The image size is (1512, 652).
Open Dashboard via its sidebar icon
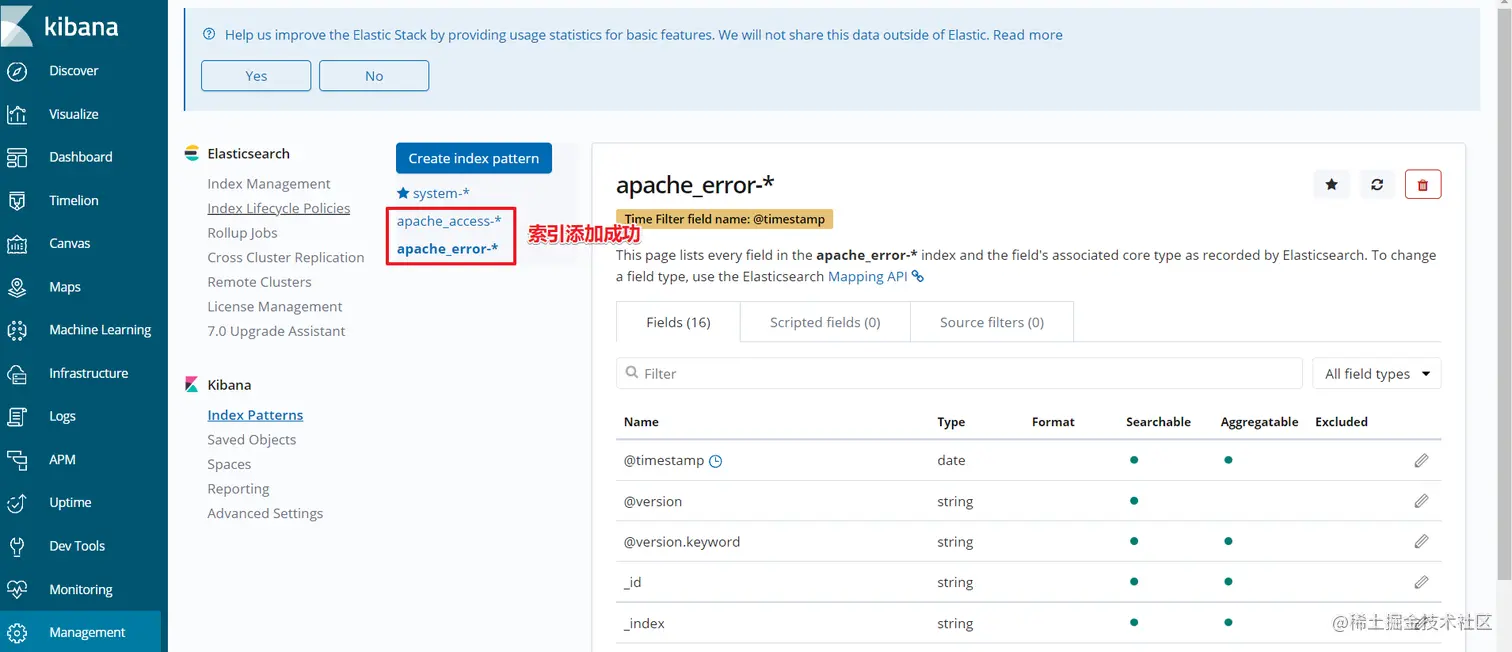tap(17, 157)
